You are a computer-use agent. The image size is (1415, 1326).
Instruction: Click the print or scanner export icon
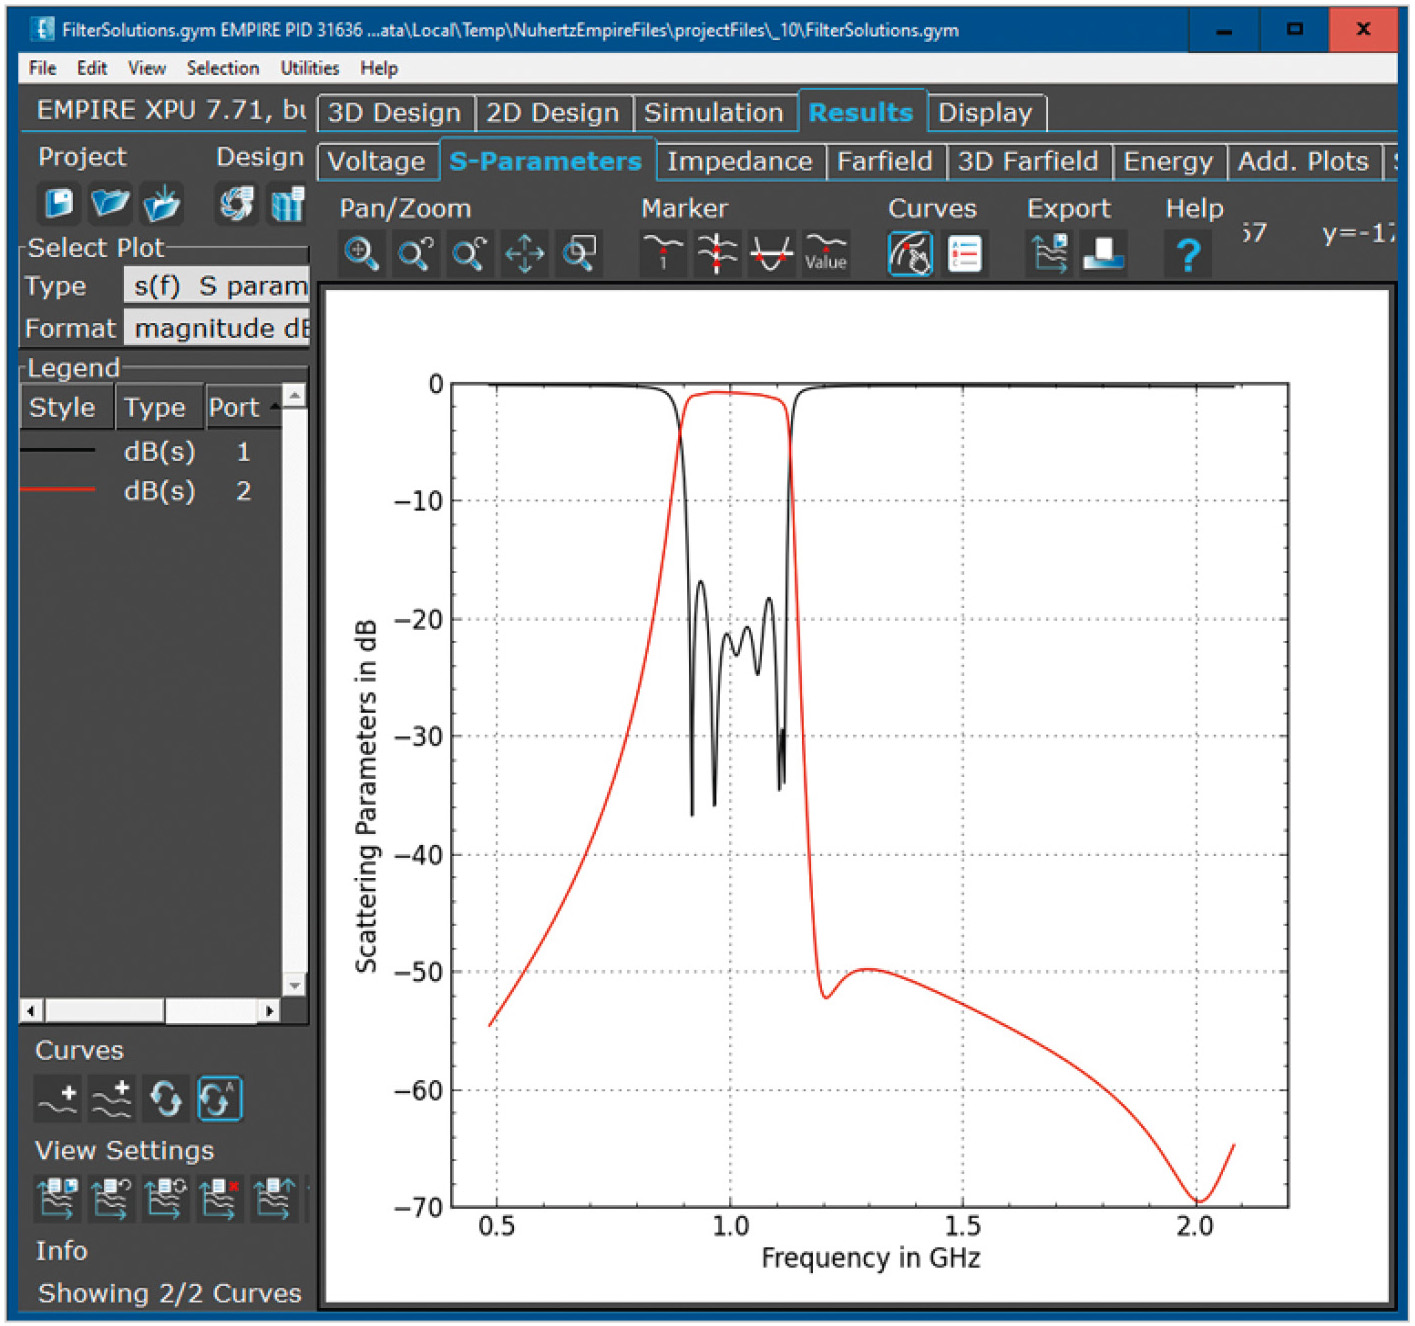1103,253
